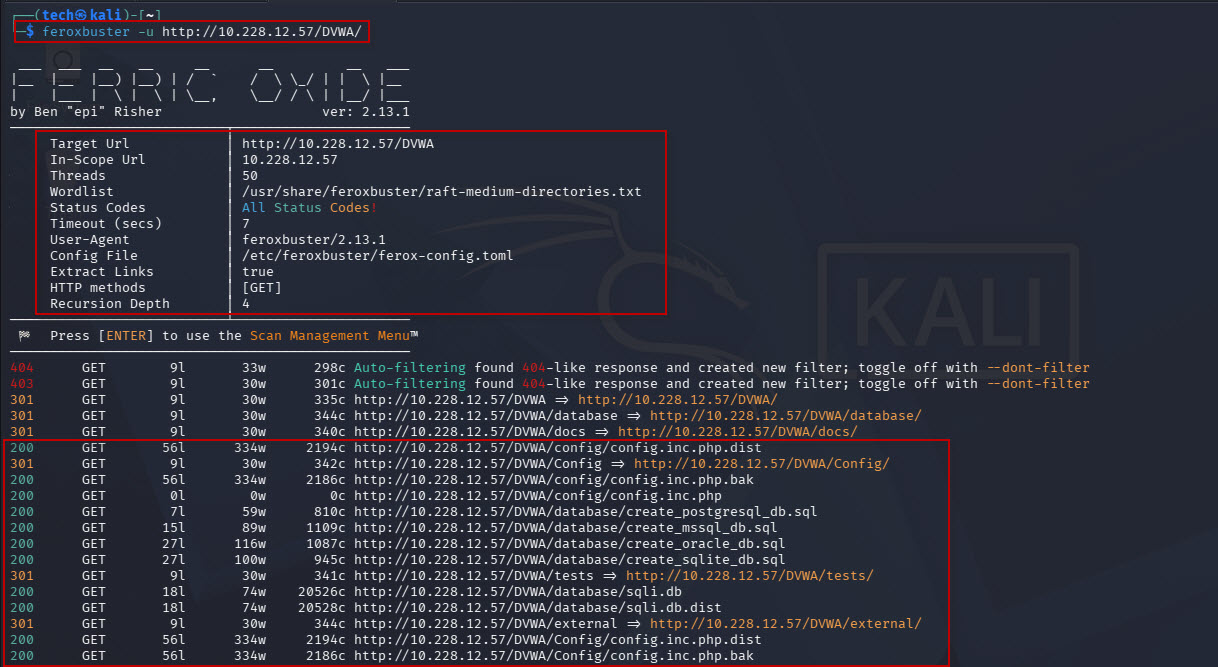Open the redirect link ending /DVWA/external/

pyautogui.click(x=786, y=624)
